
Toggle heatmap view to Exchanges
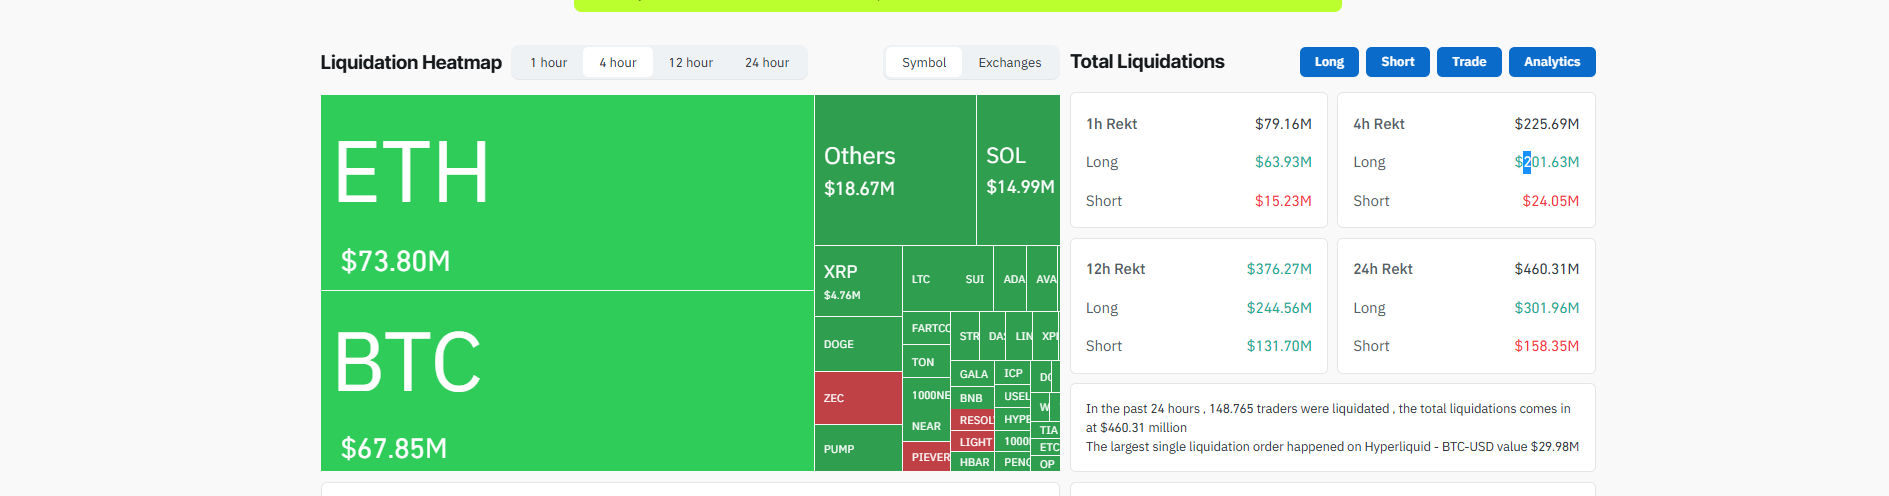1009,63
